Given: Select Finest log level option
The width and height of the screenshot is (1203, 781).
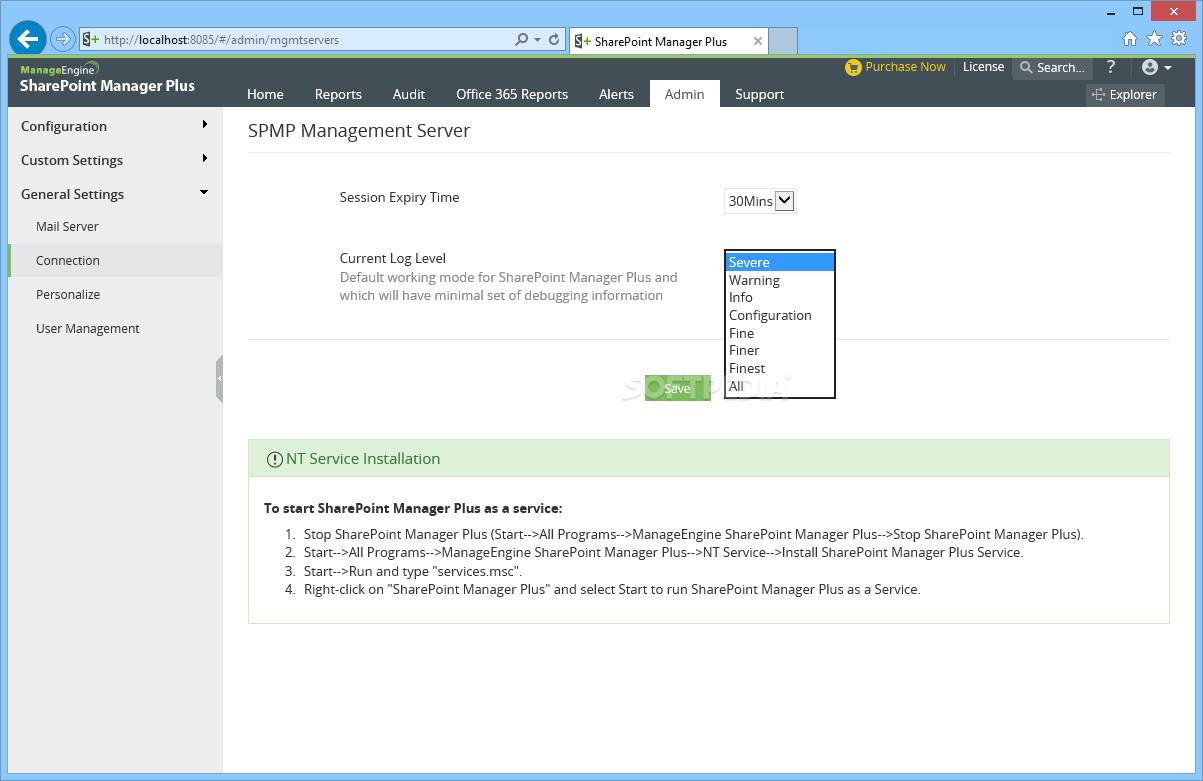Looking at the screenshot, I should point(780,368).
